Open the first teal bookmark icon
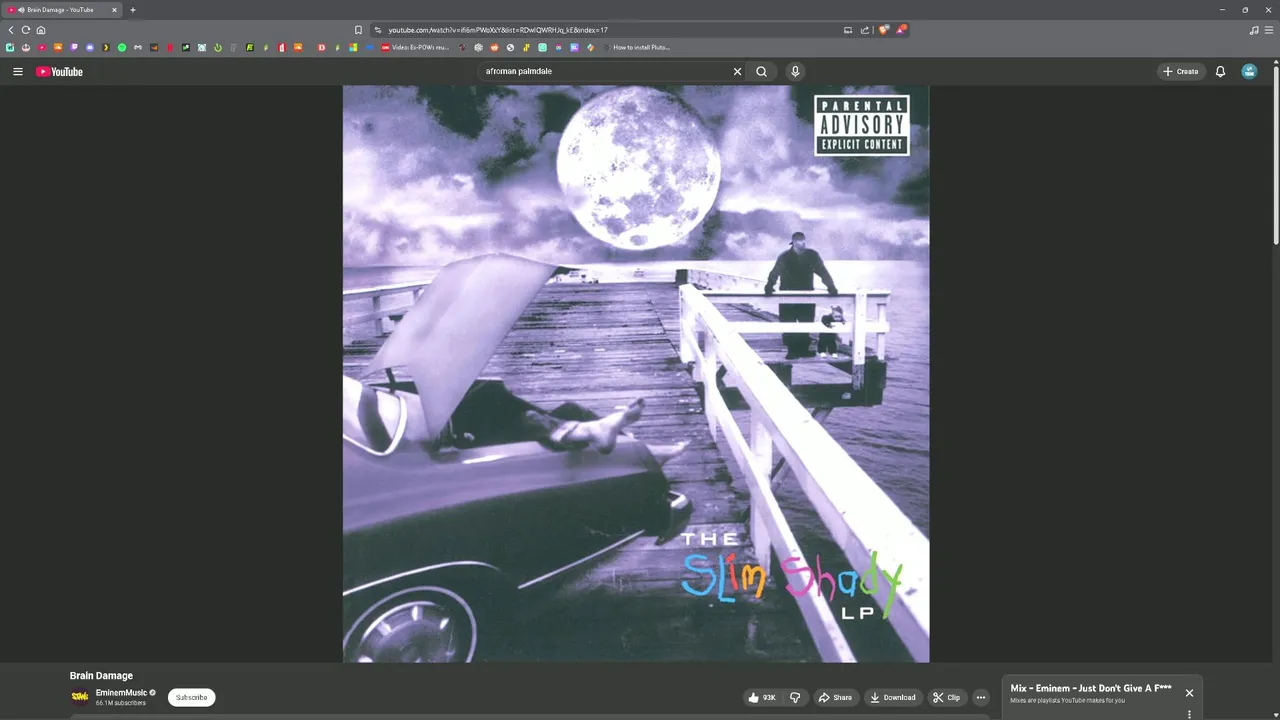This screenshot has height=720, width=1280. click(x=10, y=47)
